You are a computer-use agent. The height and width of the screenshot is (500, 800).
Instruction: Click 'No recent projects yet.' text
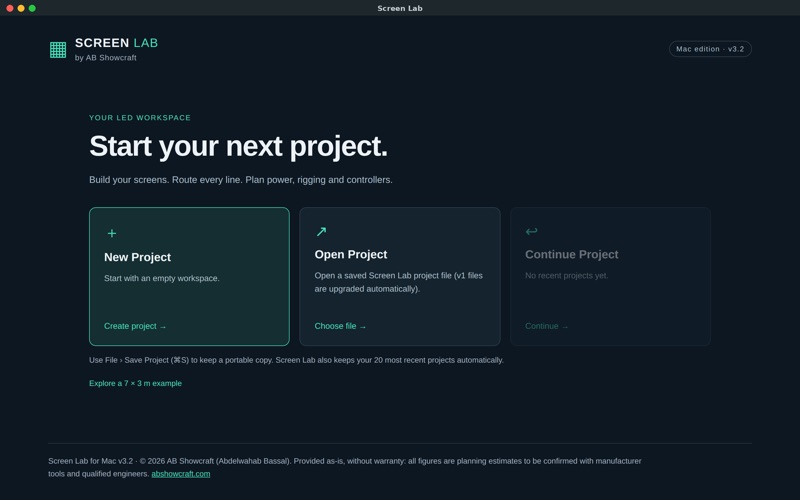point(566,276)
